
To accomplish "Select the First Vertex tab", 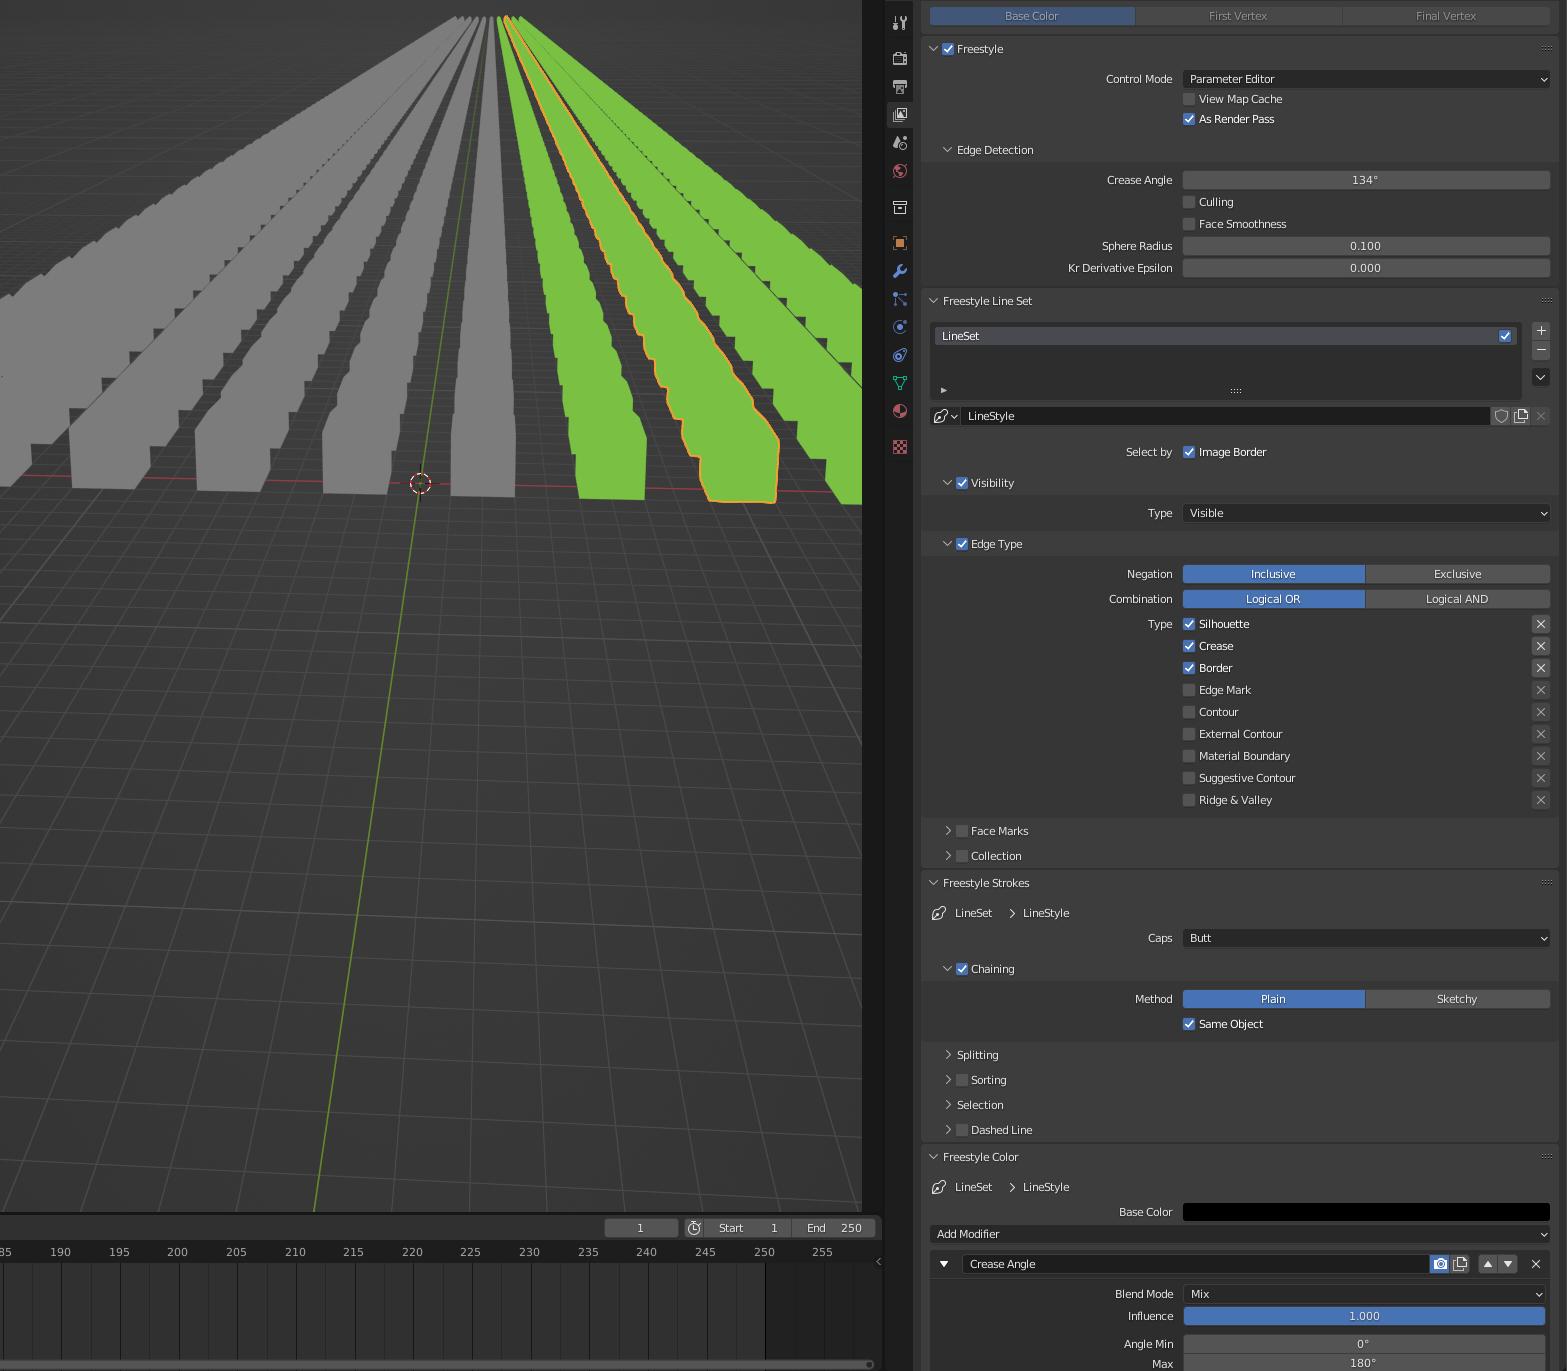I will 1238,15.
